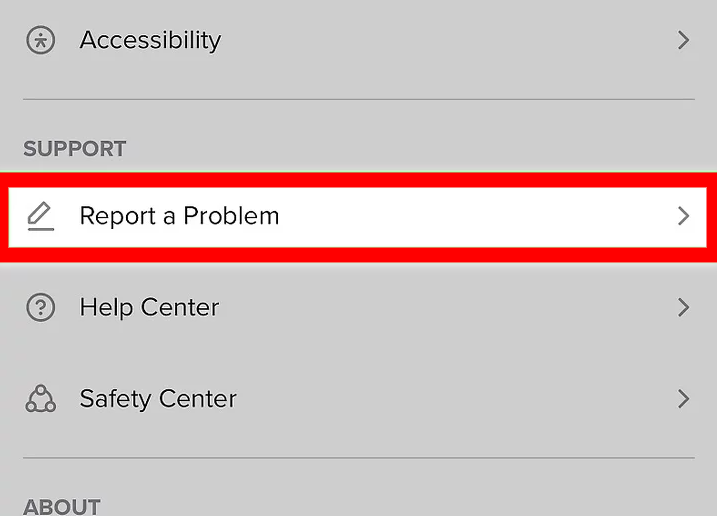Open the Accessibility settings label
The height and width of the screenshot is (516, 717).
150,41
